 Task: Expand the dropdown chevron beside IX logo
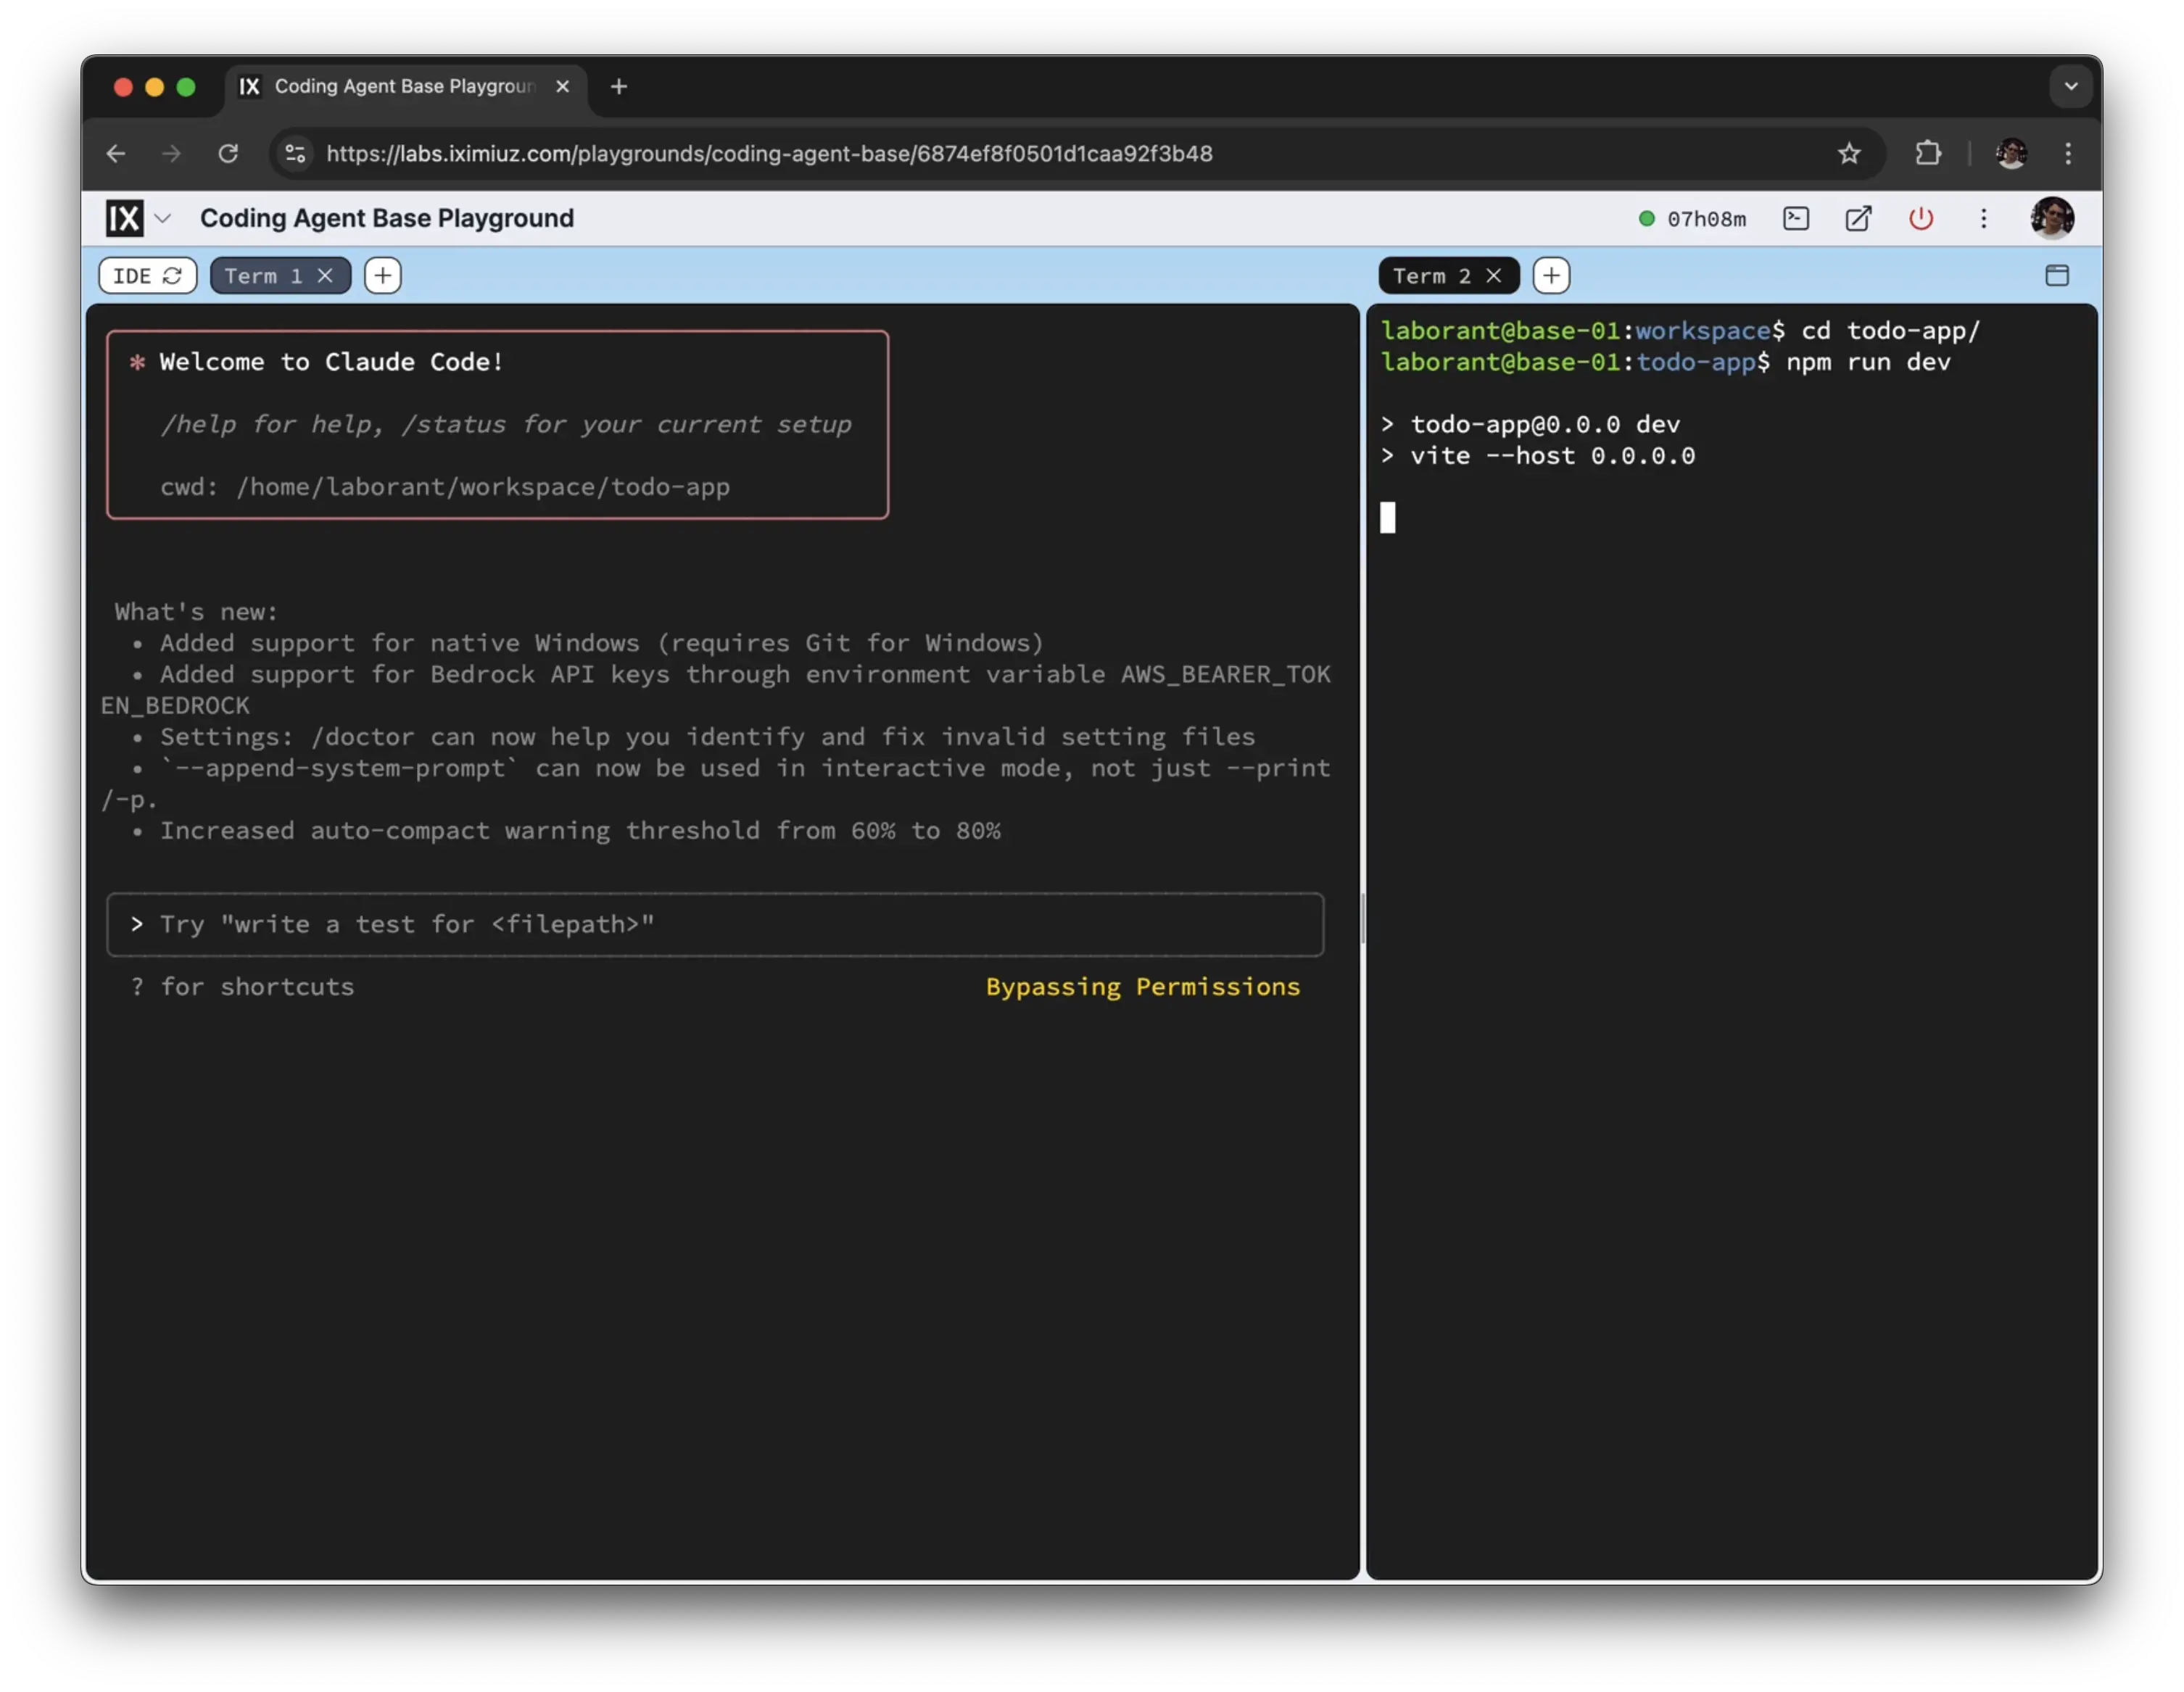(x=163, y=218)
